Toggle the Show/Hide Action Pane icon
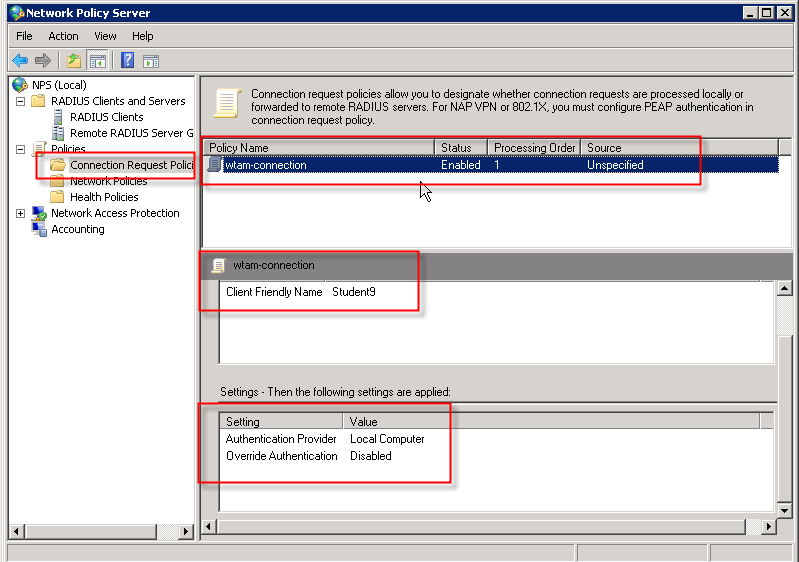The image size is (799, 562). pyautogui.click(x=151, y=61)
